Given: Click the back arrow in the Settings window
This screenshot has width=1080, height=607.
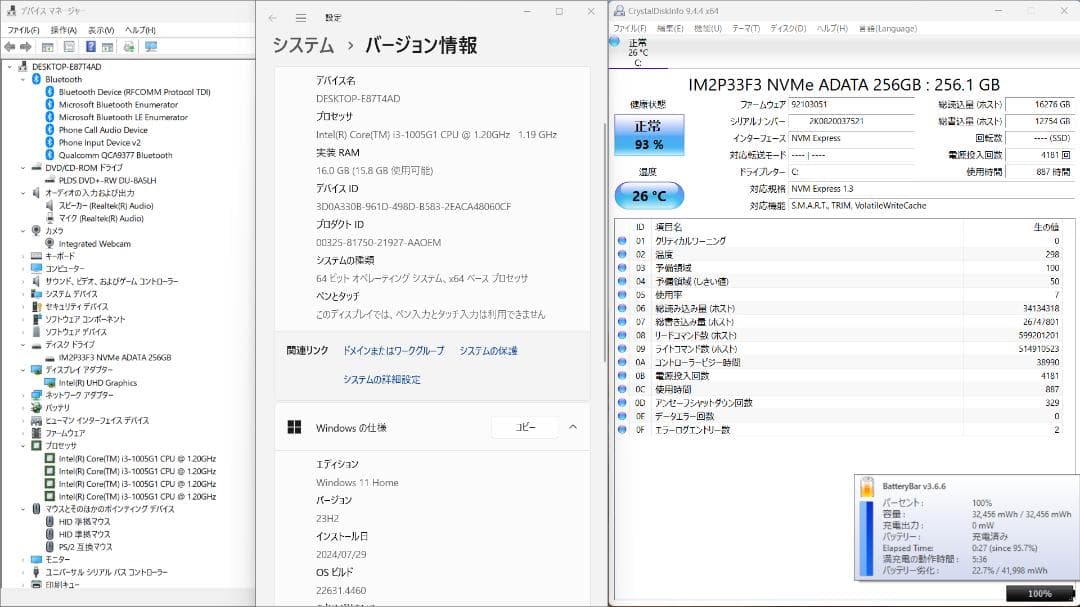Looking at the screenshot, I should coord(270,17).
